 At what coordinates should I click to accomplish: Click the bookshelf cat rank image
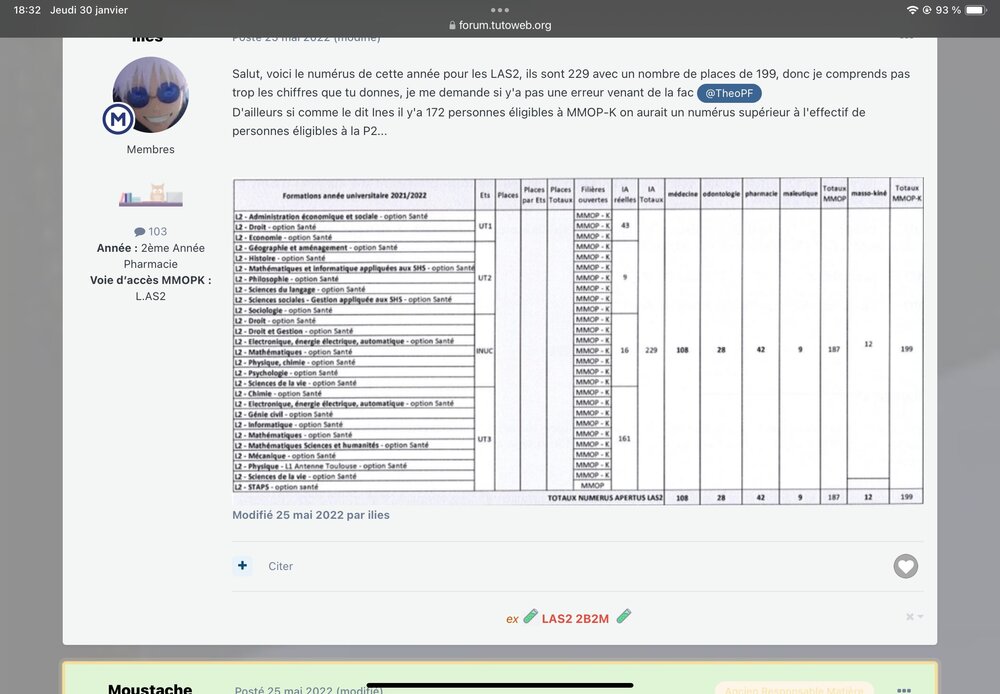pos(150,194)
